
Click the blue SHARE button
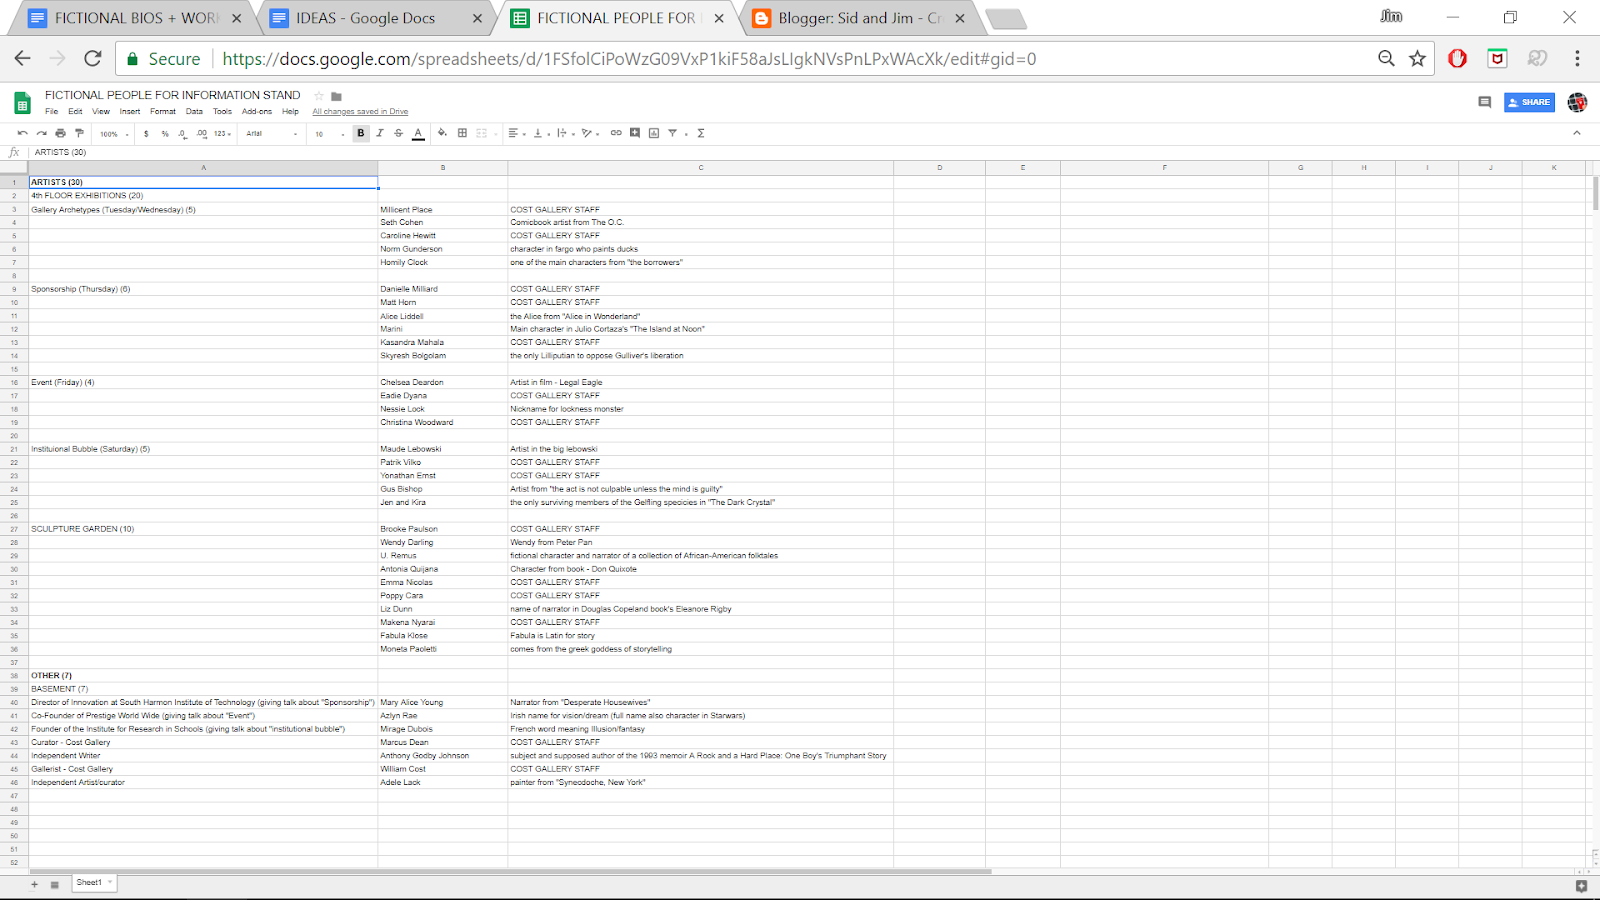pos(1529,102)
